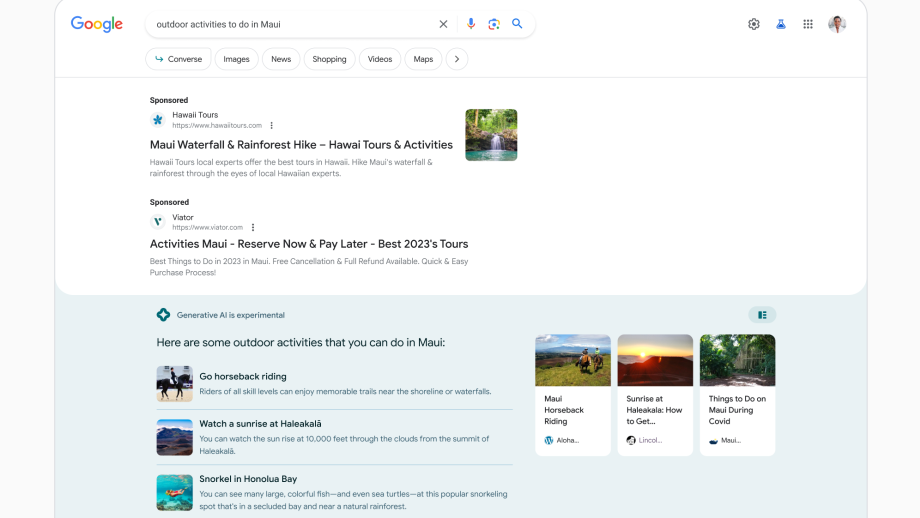Click the Aloha source WordPress icon
The height and width of the screenshot is (518, 920).
click(x=549, y=440)
